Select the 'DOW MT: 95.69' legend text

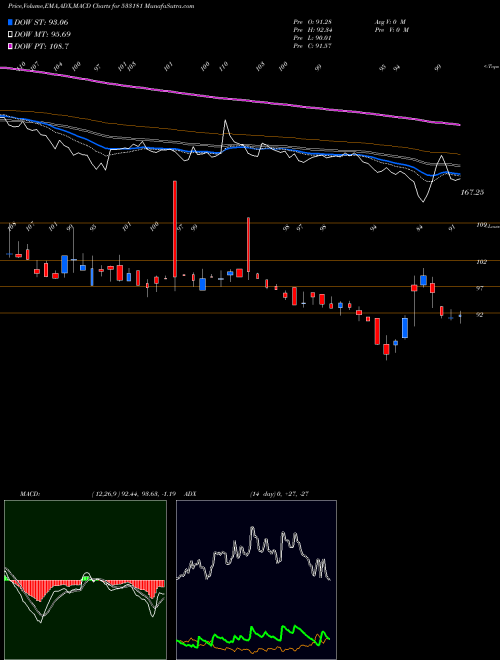tap(43, 35)
